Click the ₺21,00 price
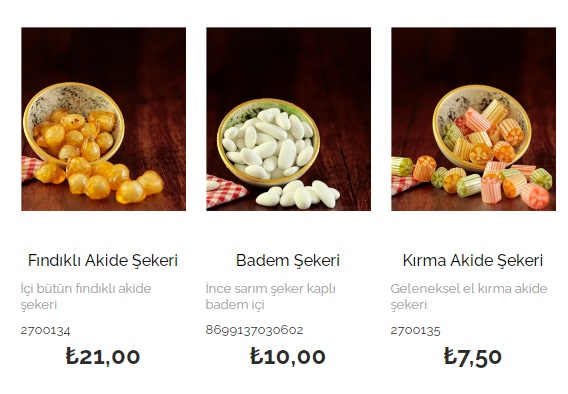This screenshot has height=394, width=568. (x=103, y=356)
